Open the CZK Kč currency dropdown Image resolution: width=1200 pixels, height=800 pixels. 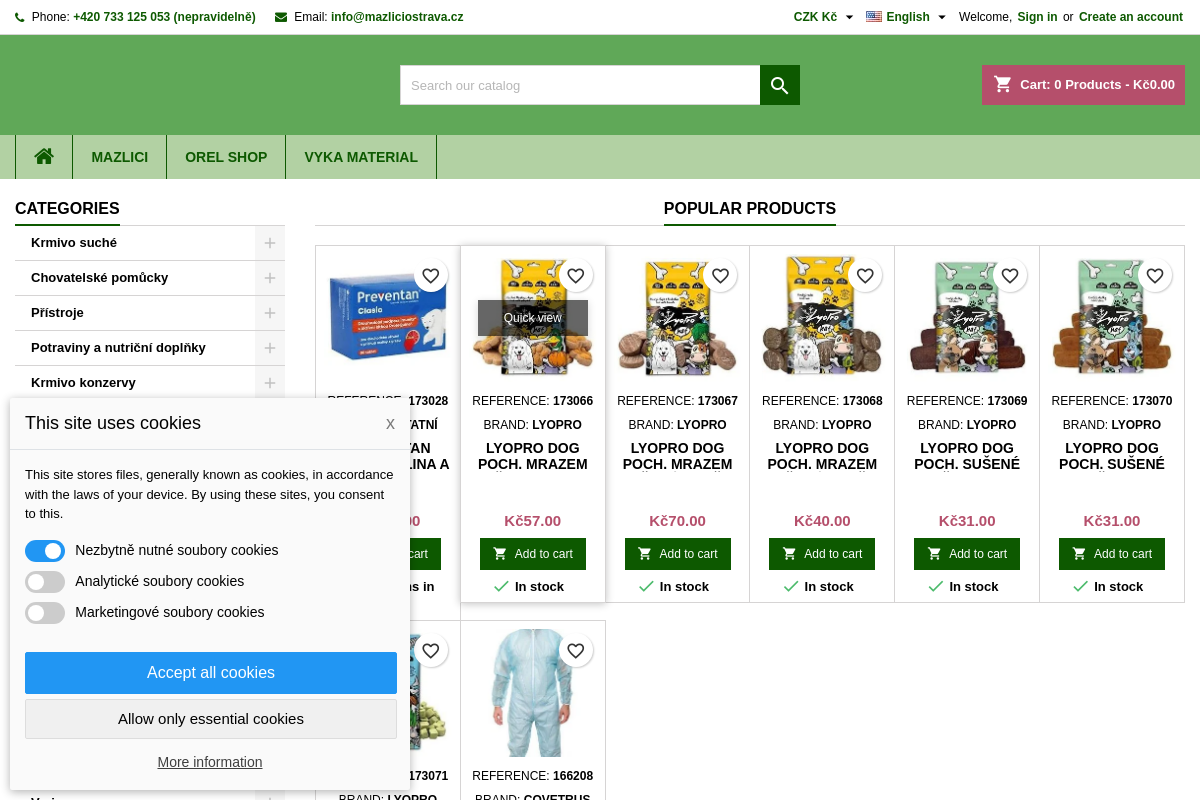(823, 17)
